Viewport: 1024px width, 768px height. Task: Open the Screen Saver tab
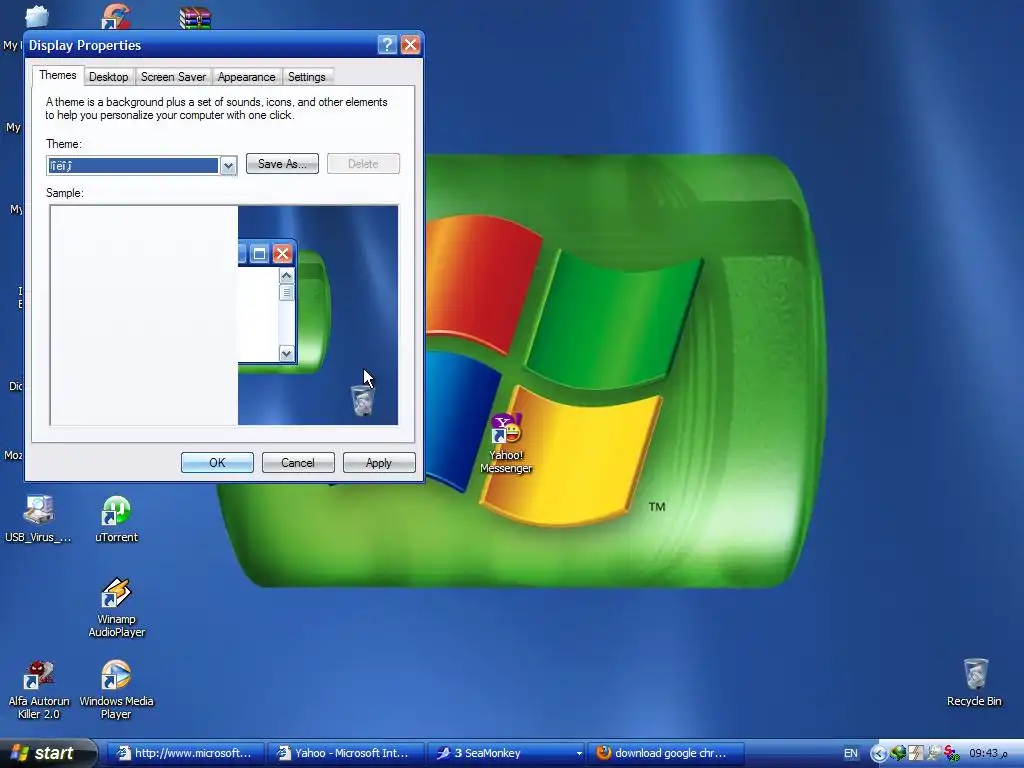point(173,77)
